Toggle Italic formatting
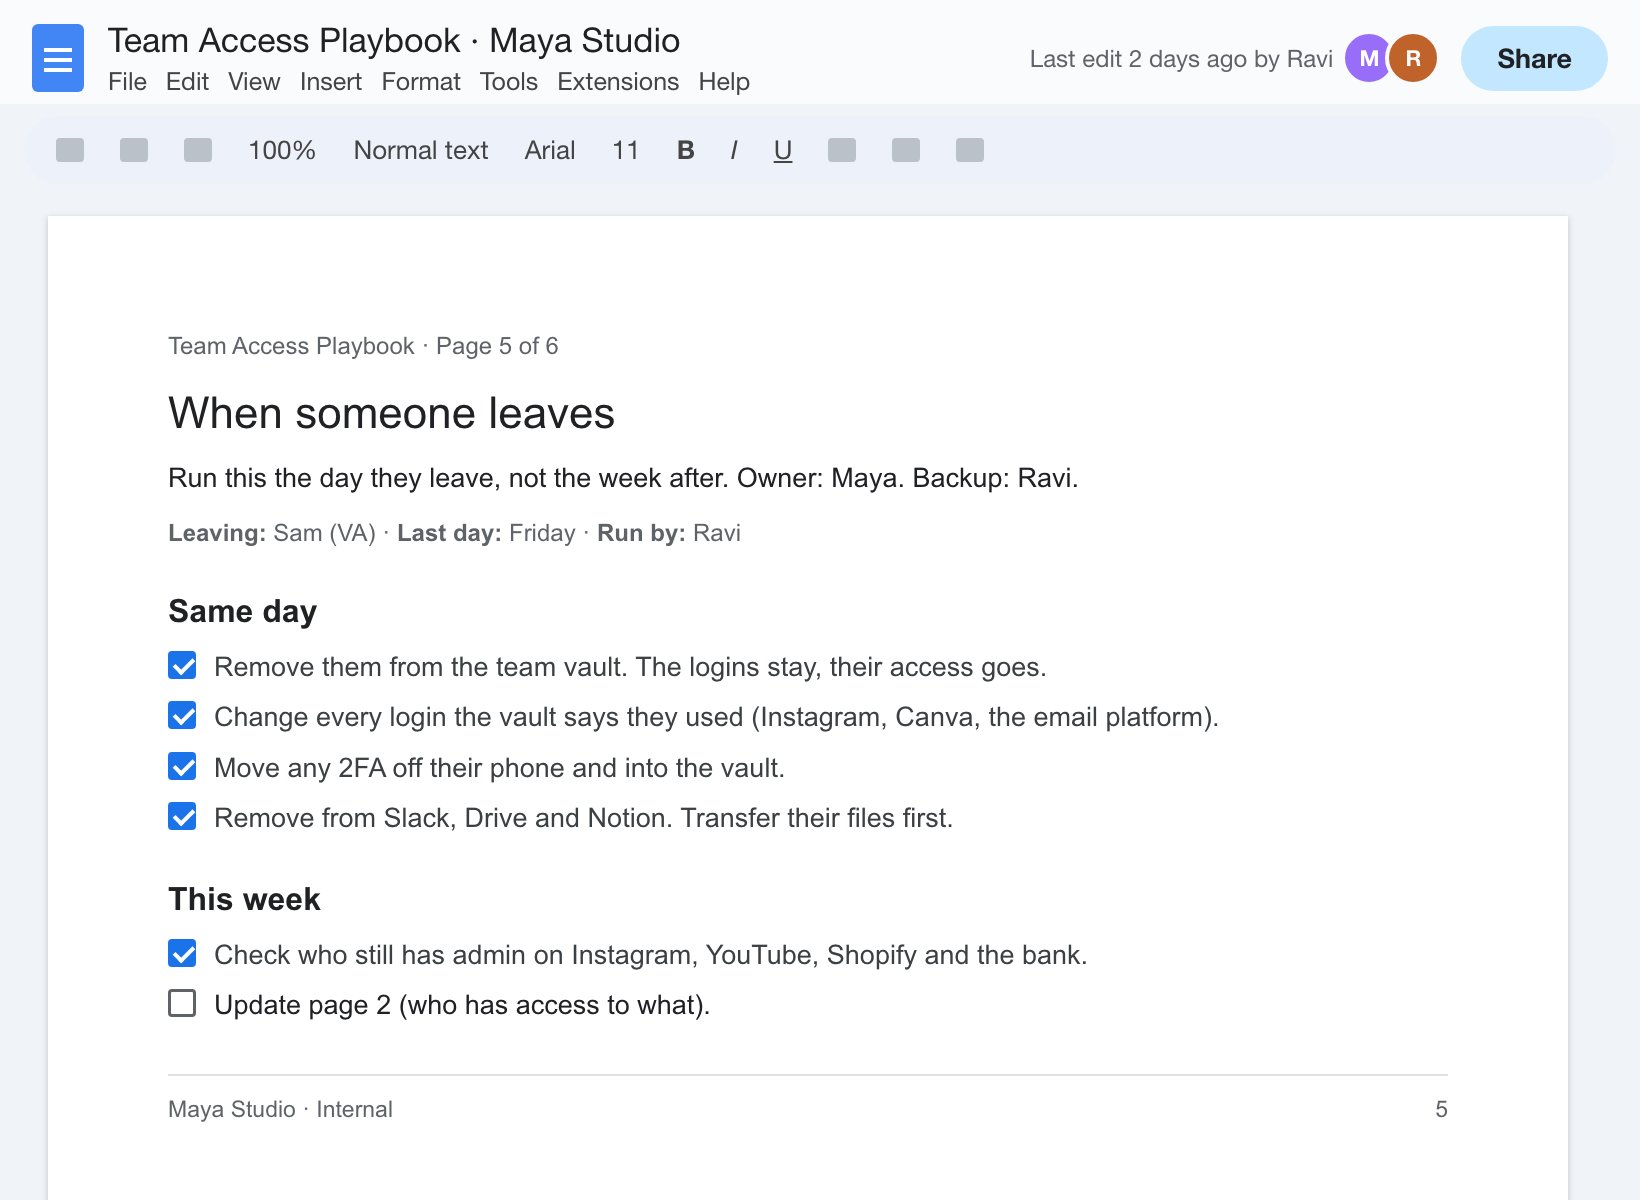Screen dimensions: 1640x1200 734,150
